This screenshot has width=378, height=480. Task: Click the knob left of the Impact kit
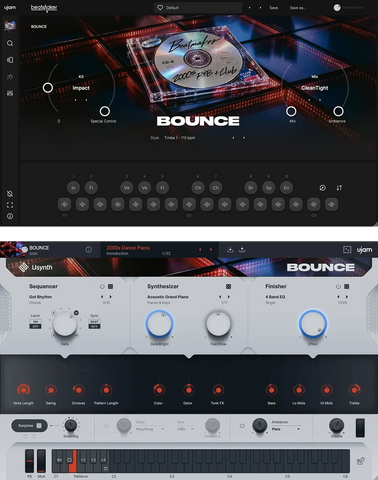(x=48, y=88)
